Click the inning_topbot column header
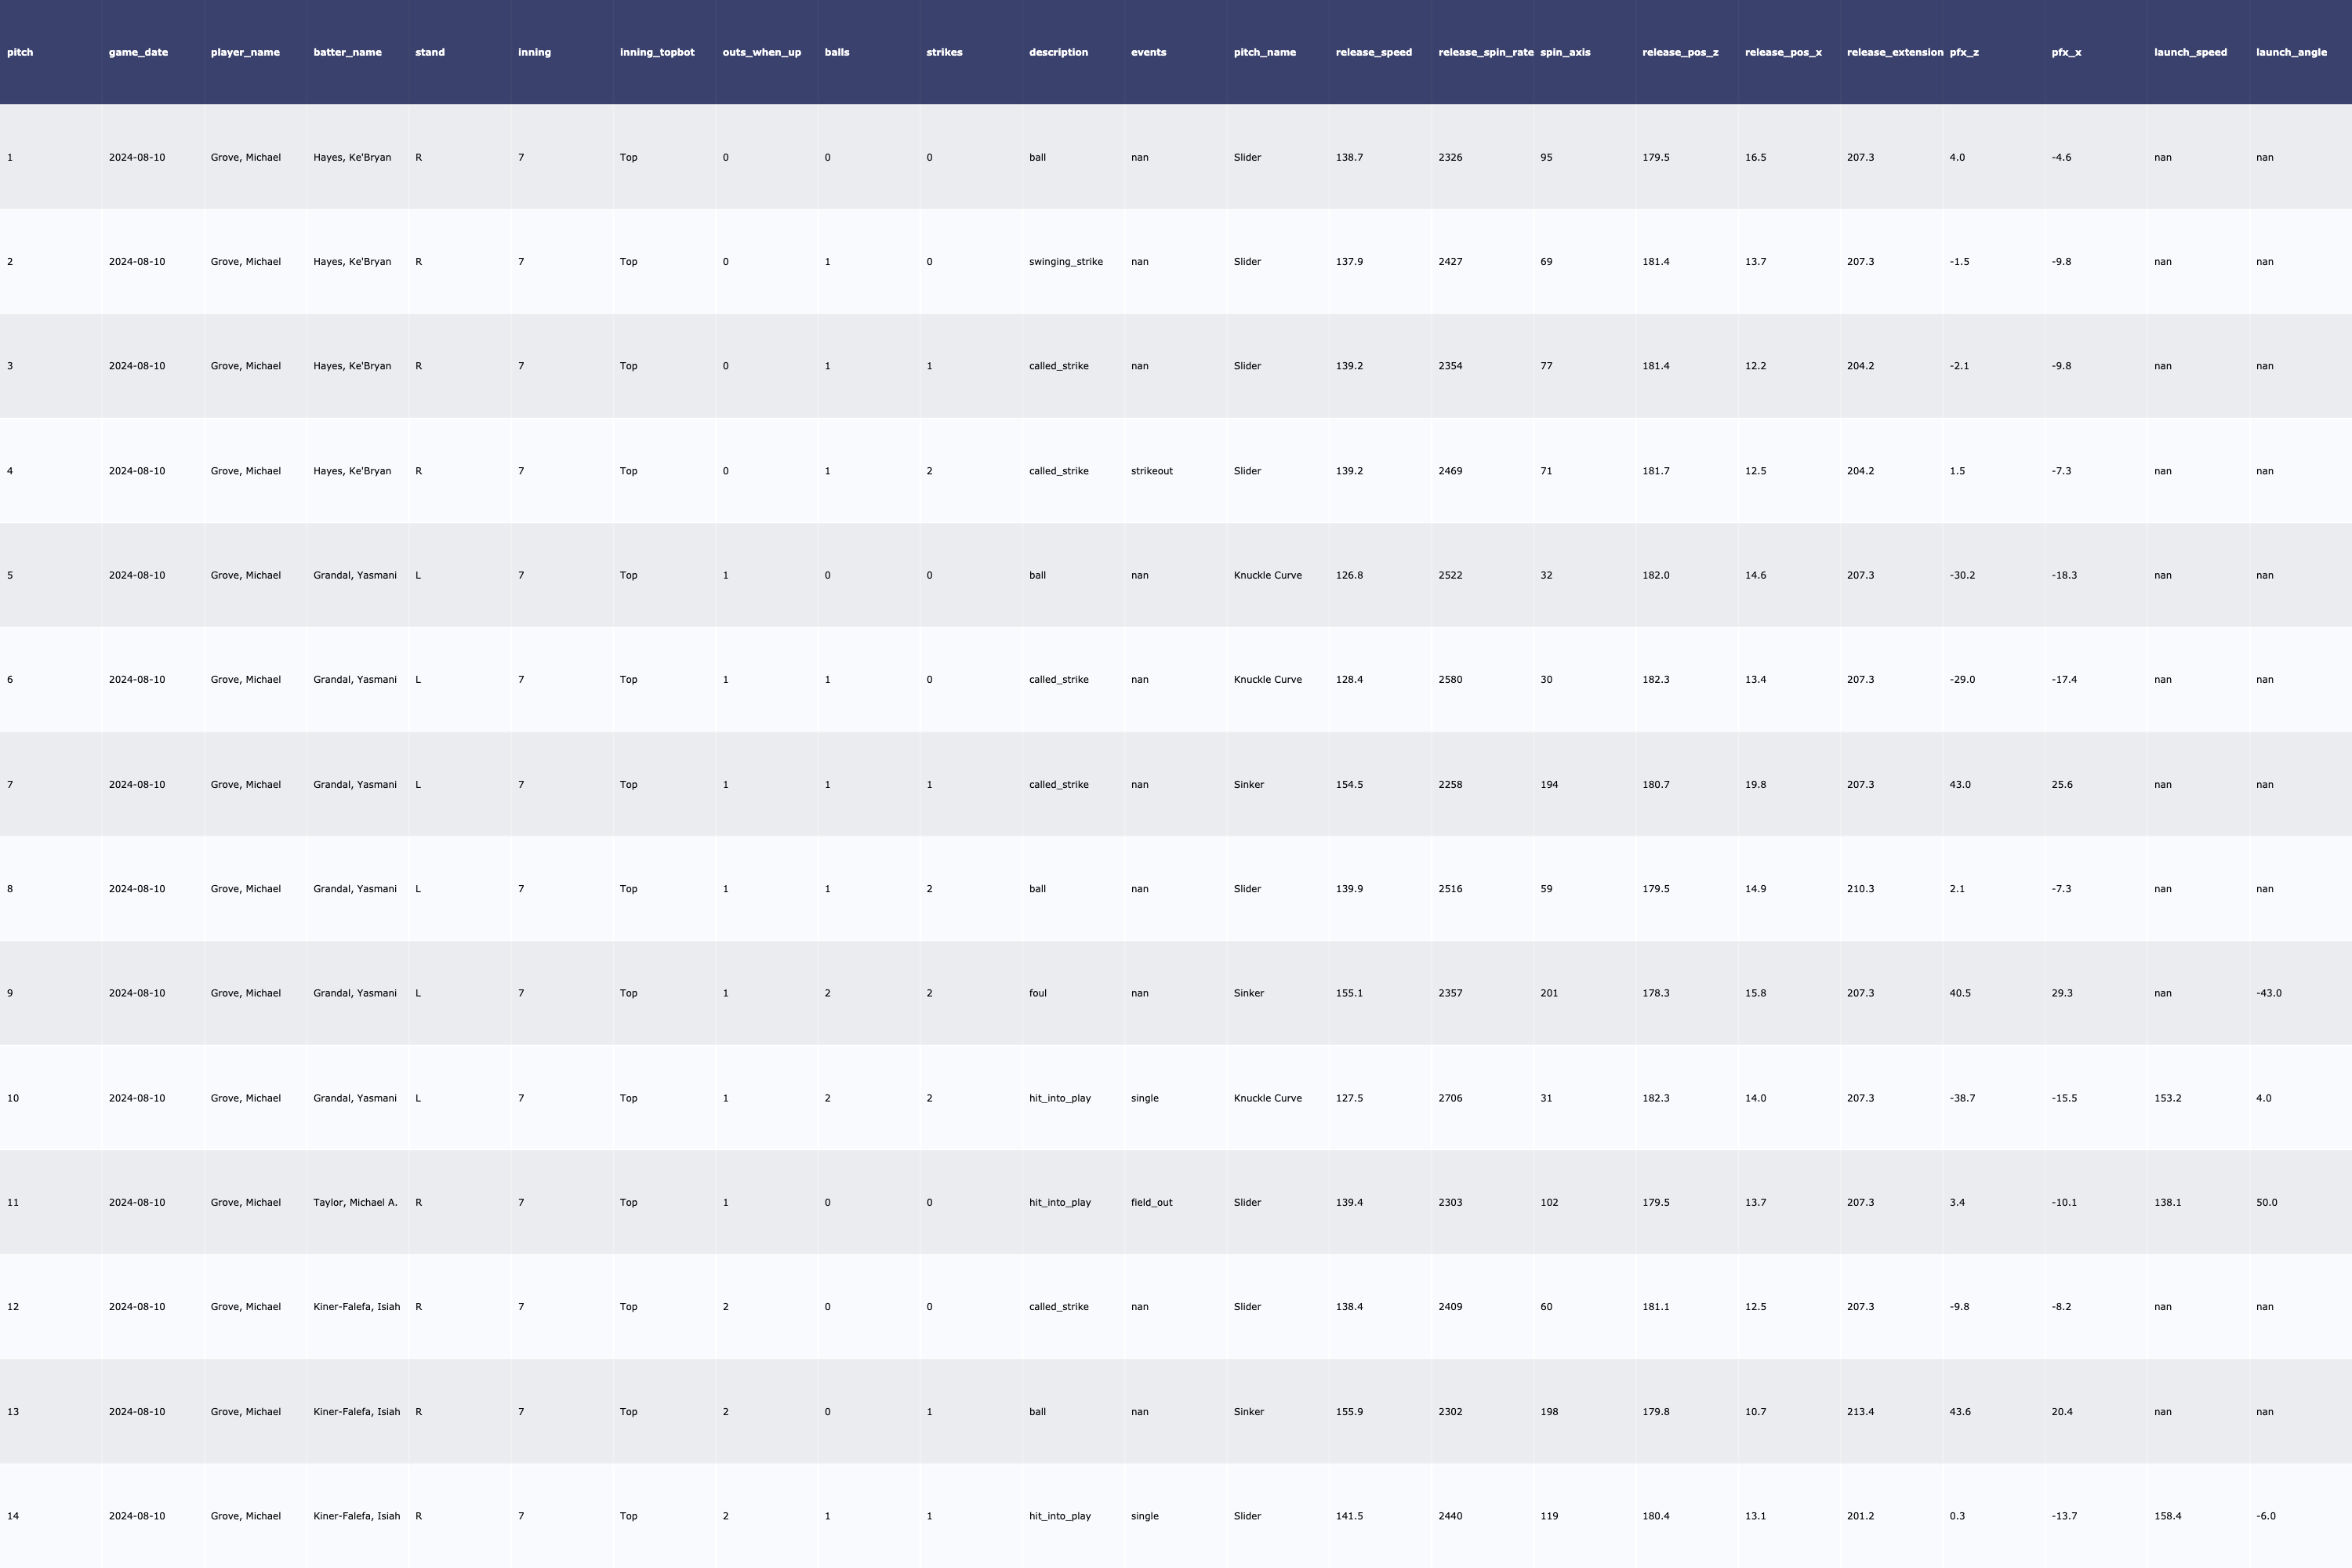The image size is (2352, 1568). pos(656,52)
